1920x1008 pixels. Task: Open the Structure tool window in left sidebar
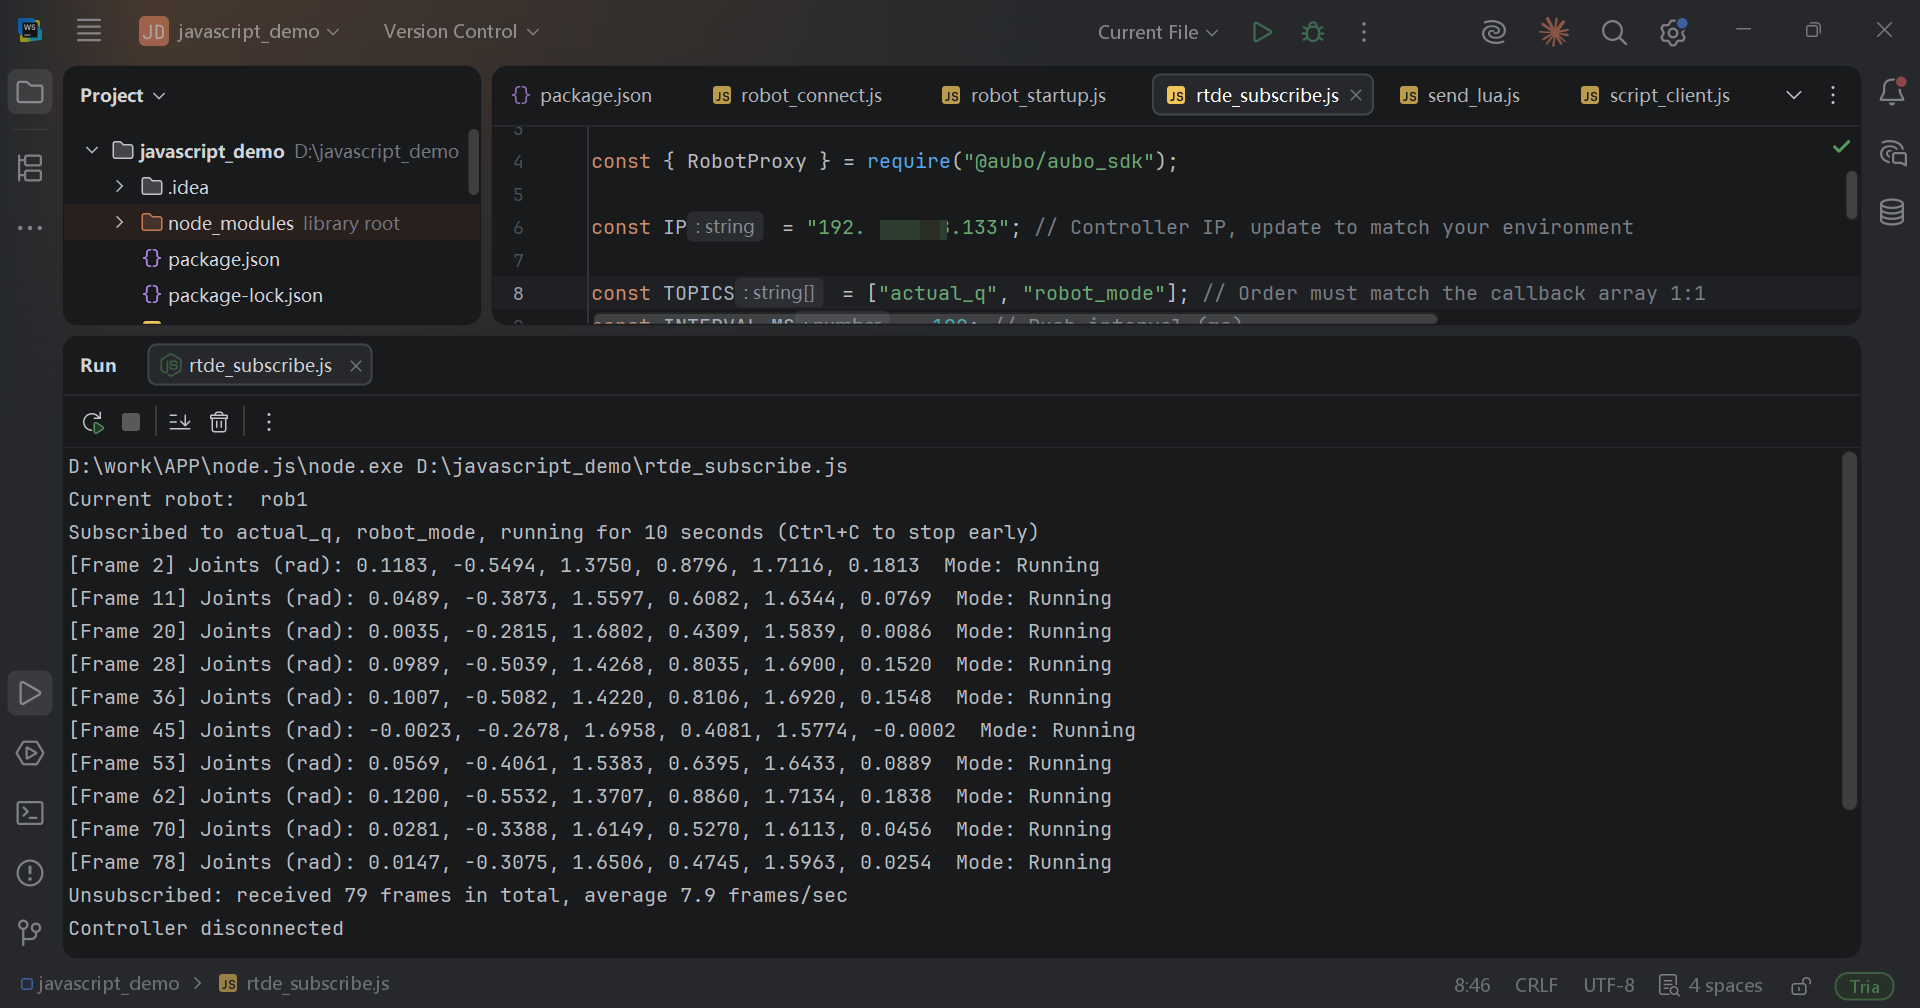tap(30, 167)
